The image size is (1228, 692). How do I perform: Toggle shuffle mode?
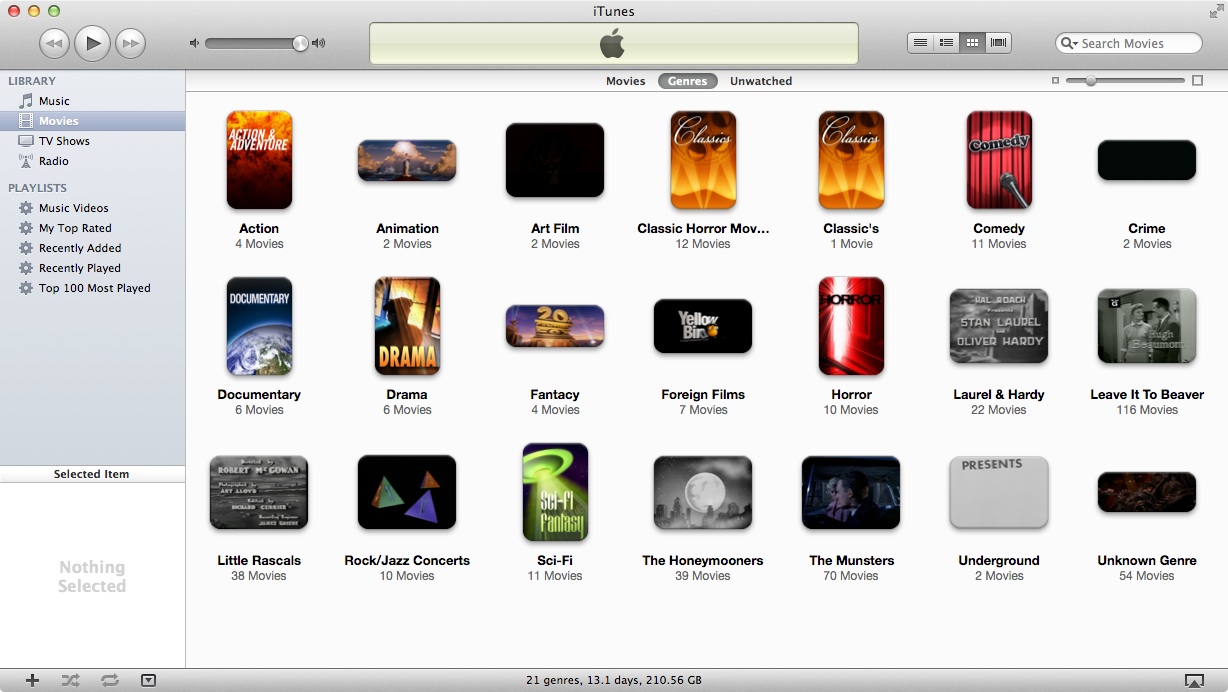(70, 680)
